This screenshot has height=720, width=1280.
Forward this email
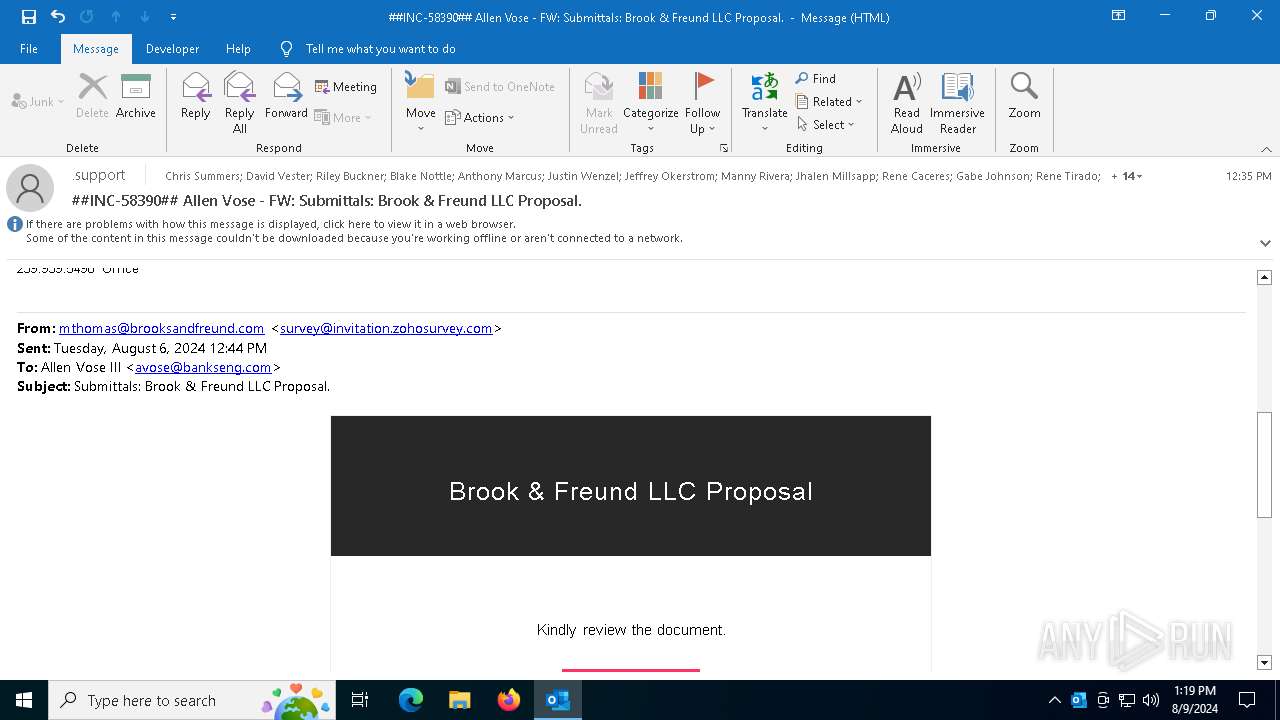click(286, 97)
